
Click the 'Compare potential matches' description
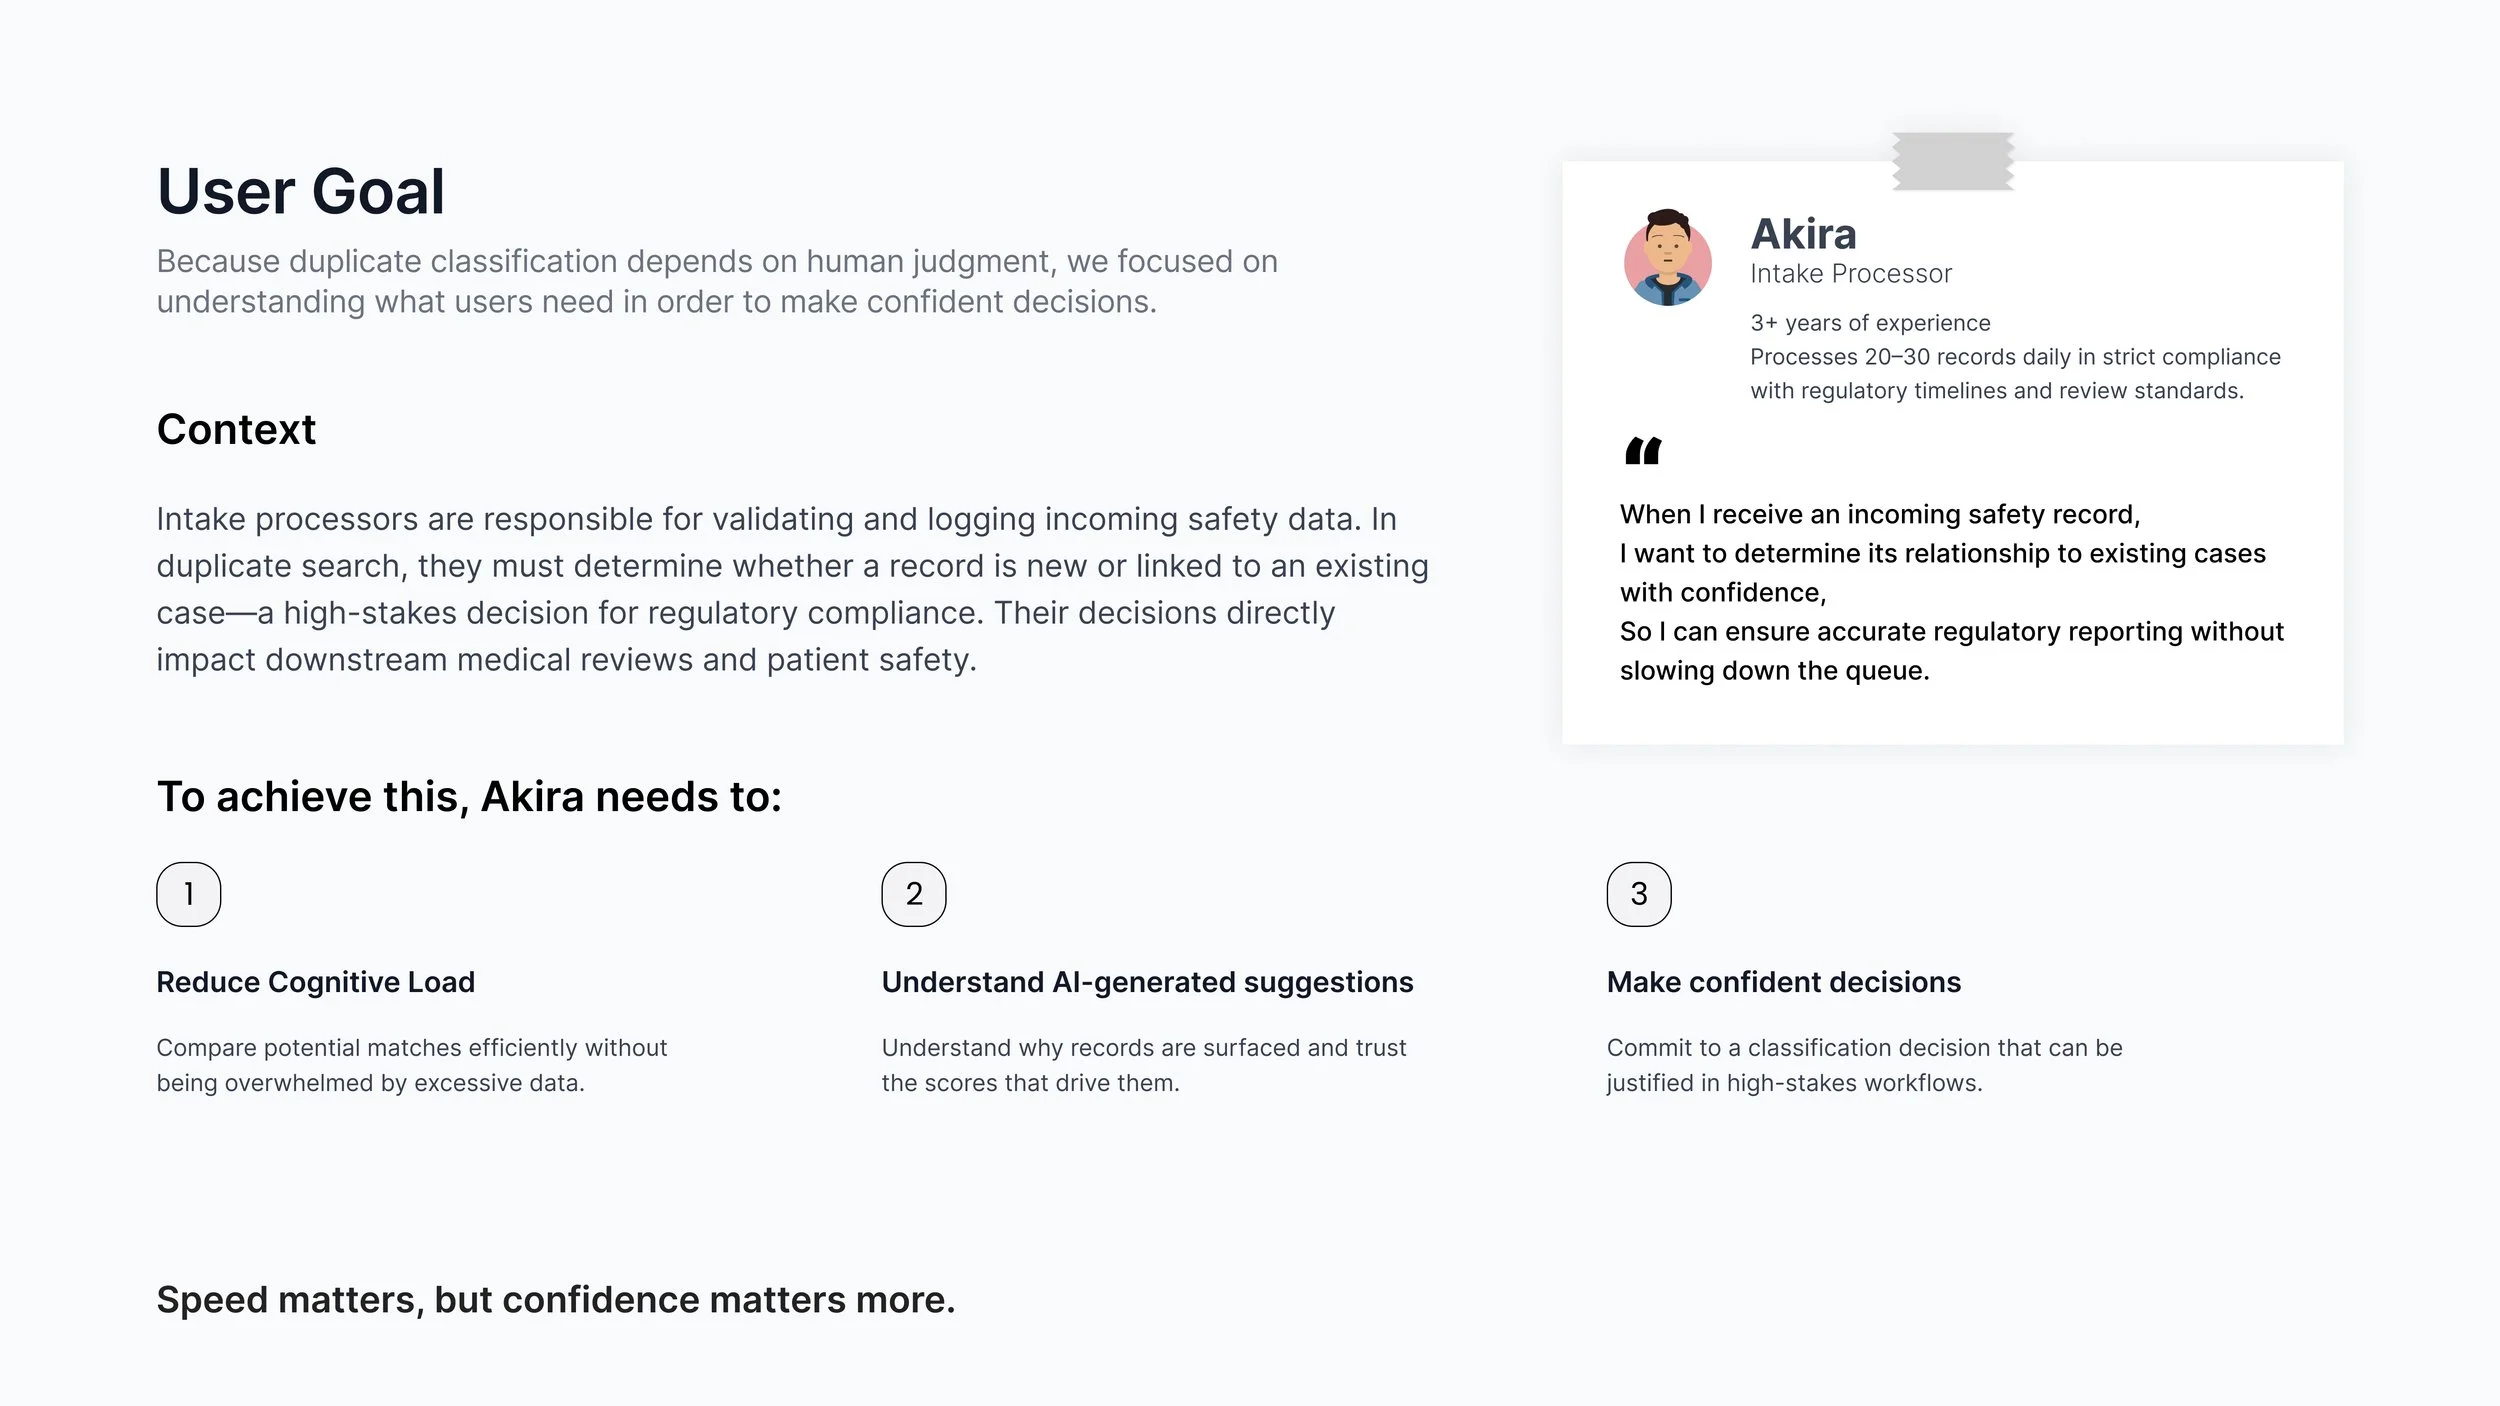tap(411, 1065)
